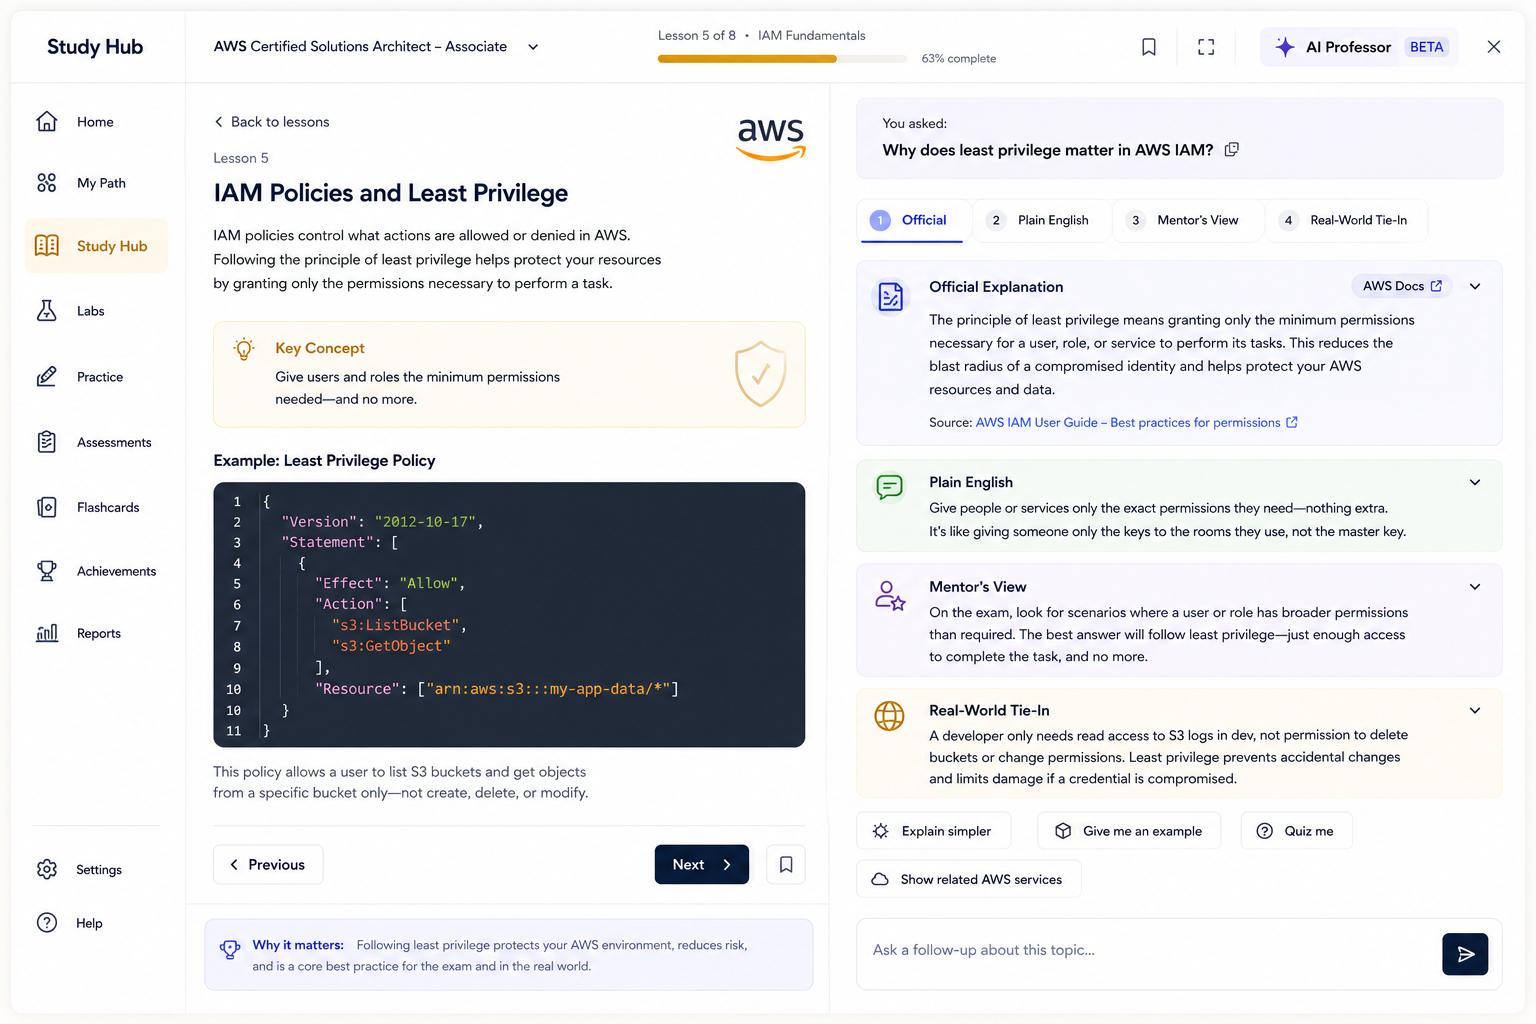Open Labs from the sidebar
The width and height of the screenshot is (1536, 1024).
click(96, 311)
